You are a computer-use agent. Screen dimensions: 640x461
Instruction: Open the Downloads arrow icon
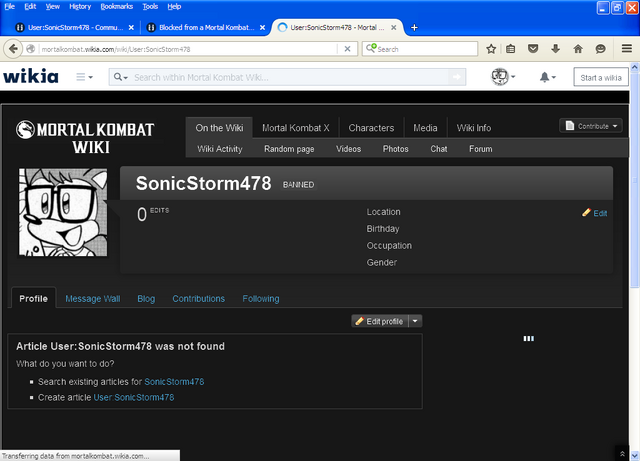coord(555,49)
